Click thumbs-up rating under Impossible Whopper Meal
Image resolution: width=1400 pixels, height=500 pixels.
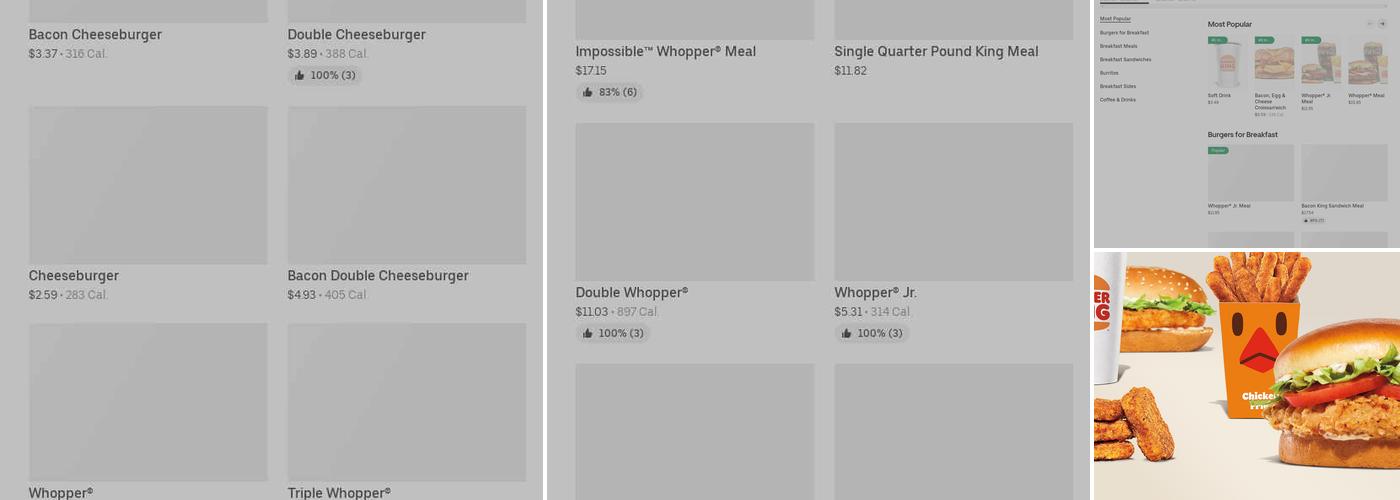(609, 92)
